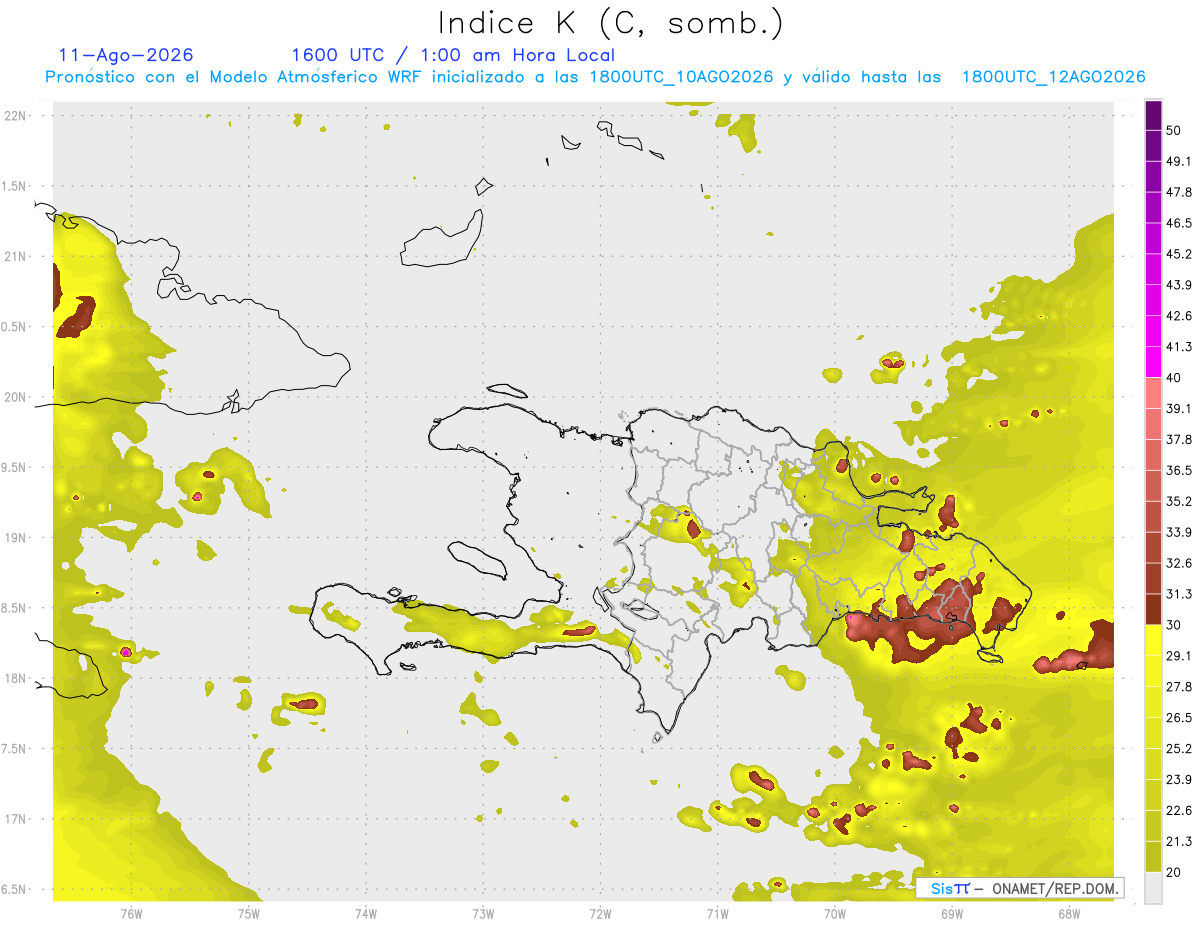
Task: Click the "1800UTC_12AGO2026" valid-until time
Action: pyautogui.click(x=1053, y=77)
